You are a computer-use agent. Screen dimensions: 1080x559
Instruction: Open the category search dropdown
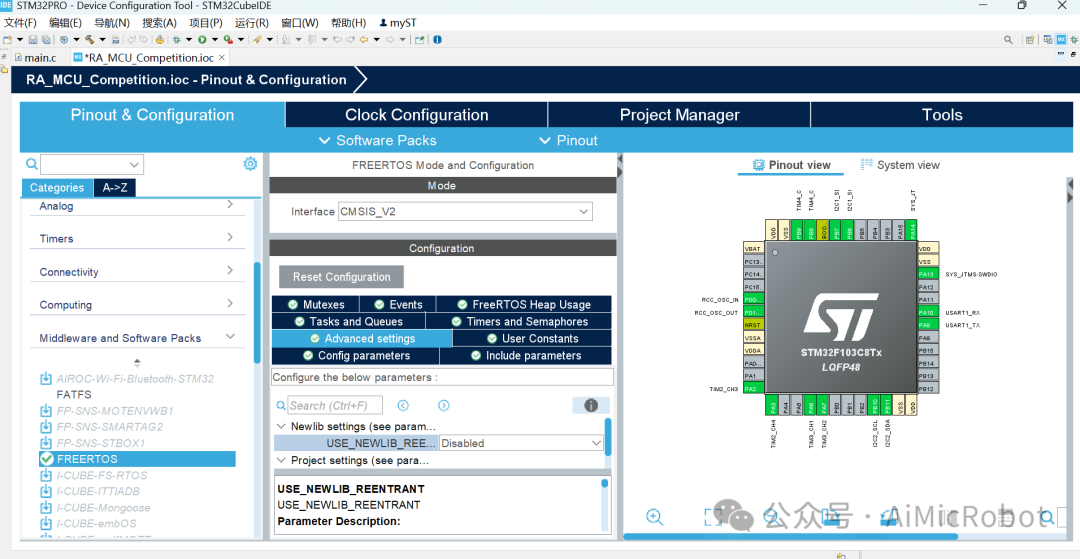134,165
